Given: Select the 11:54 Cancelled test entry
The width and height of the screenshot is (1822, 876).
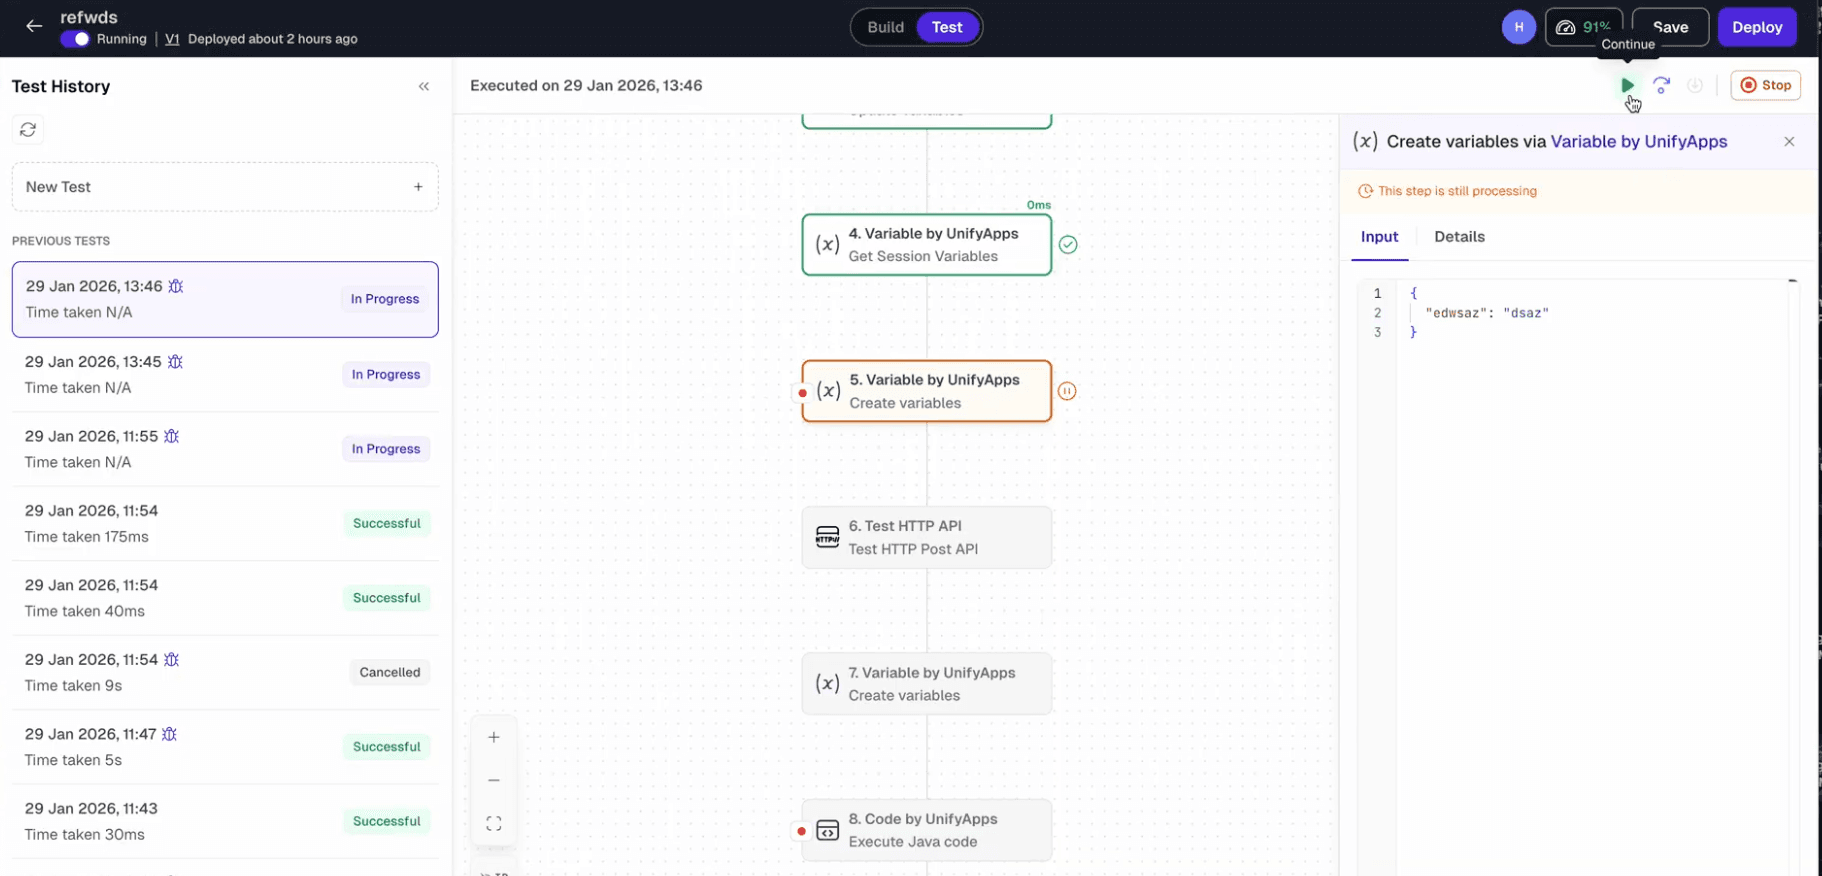Looking at the screenshot, I should point(225,672).
